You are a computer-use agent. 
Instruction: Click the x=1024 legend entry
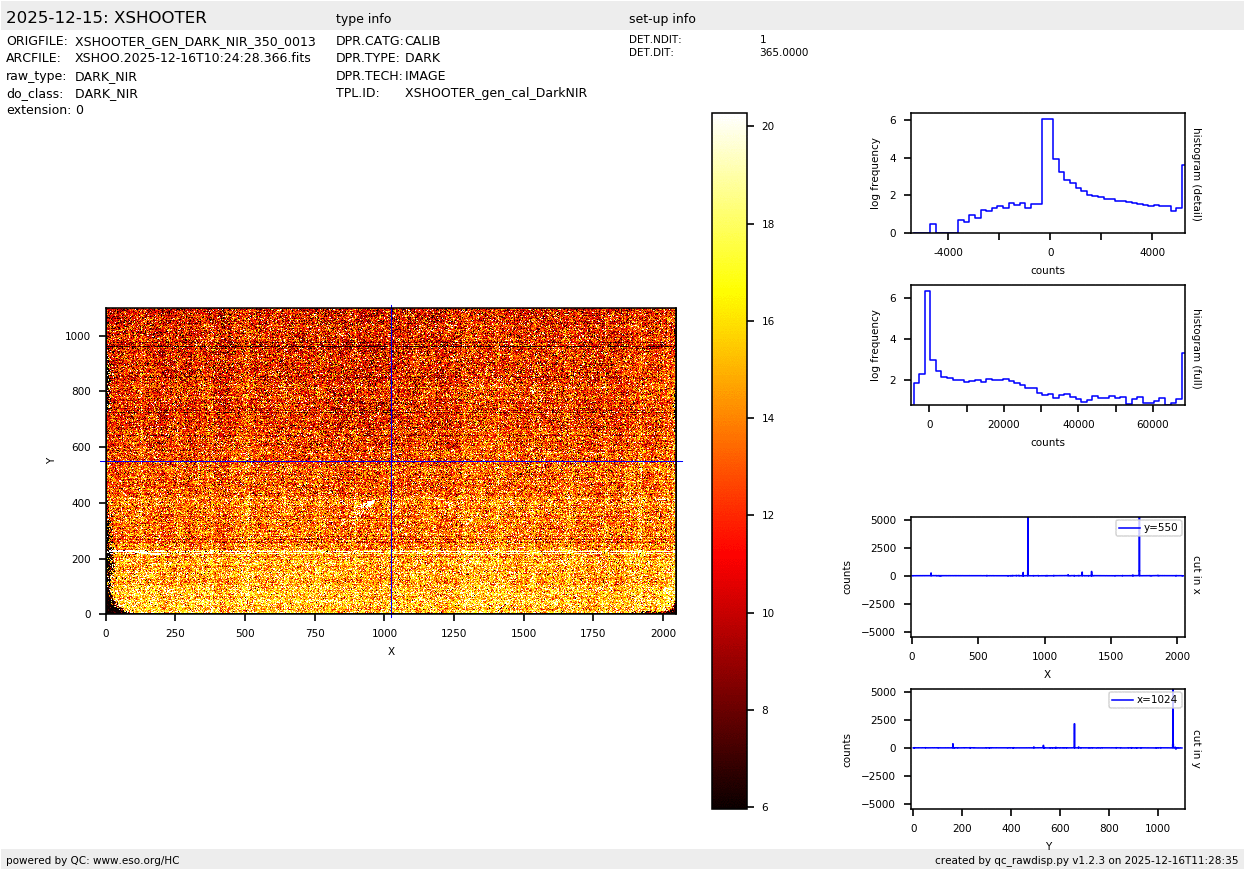[1144, 700]
